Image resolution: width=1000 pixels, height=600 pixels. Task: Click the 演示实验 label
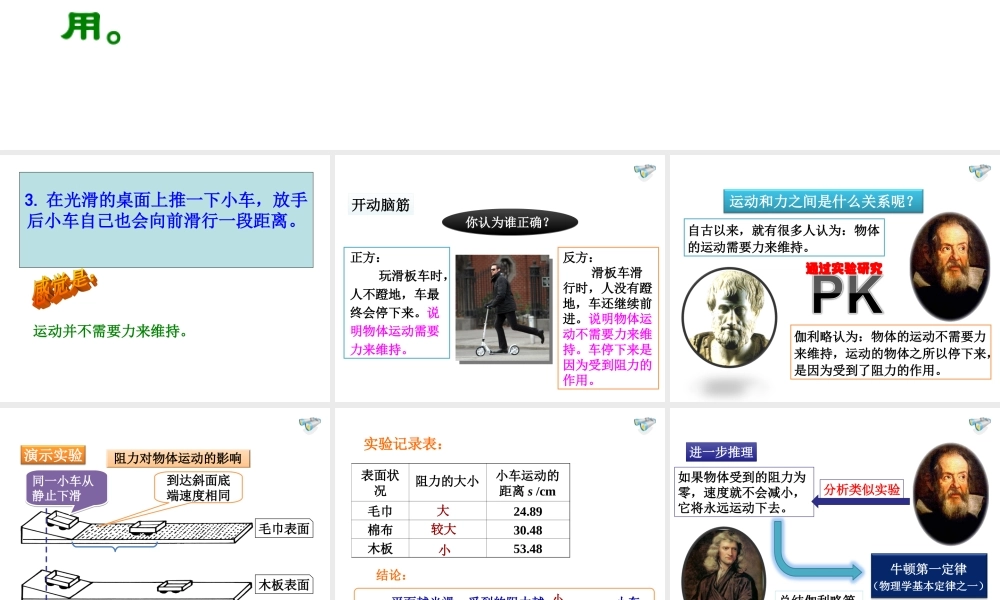point(53,455)
